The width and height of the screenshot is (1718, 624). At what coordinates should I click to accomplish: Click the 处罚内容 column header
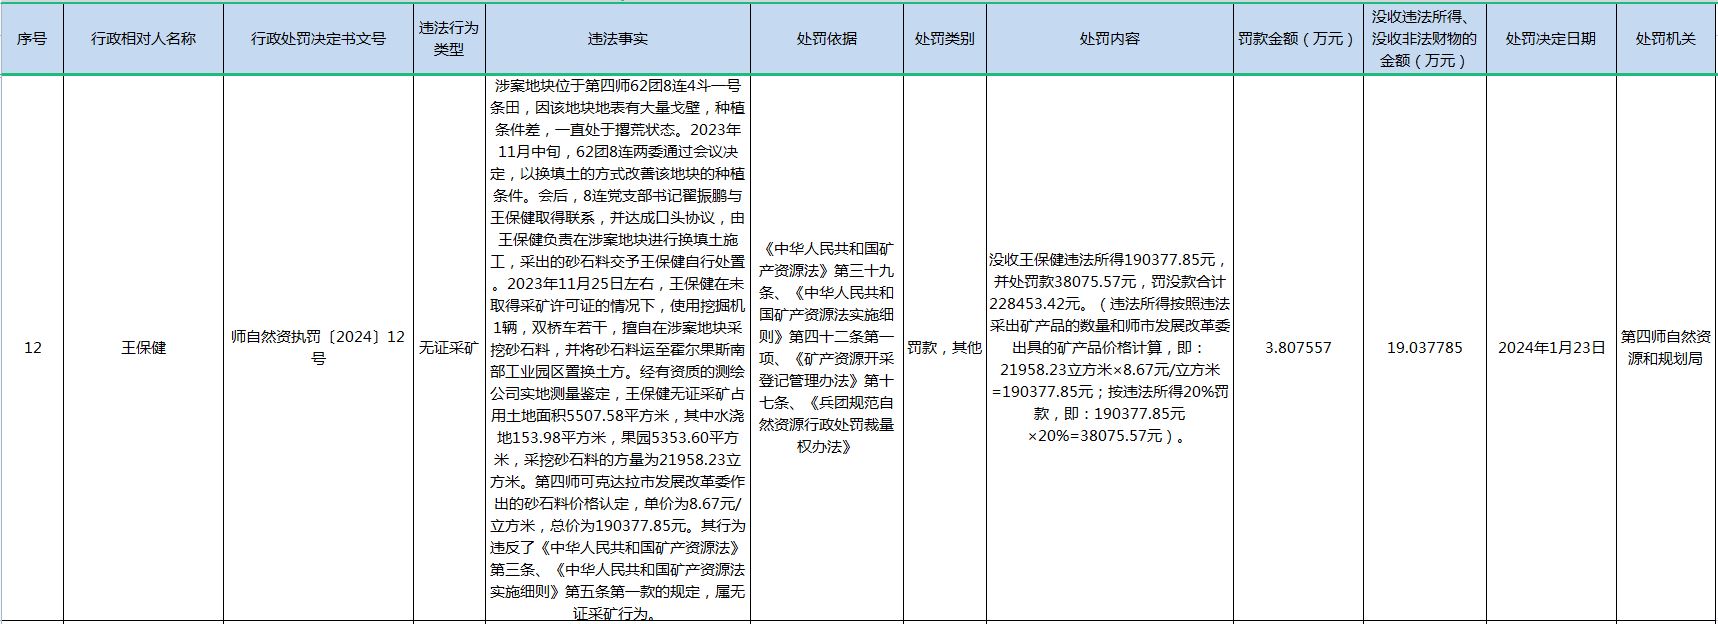click(x=1109, y=39)
